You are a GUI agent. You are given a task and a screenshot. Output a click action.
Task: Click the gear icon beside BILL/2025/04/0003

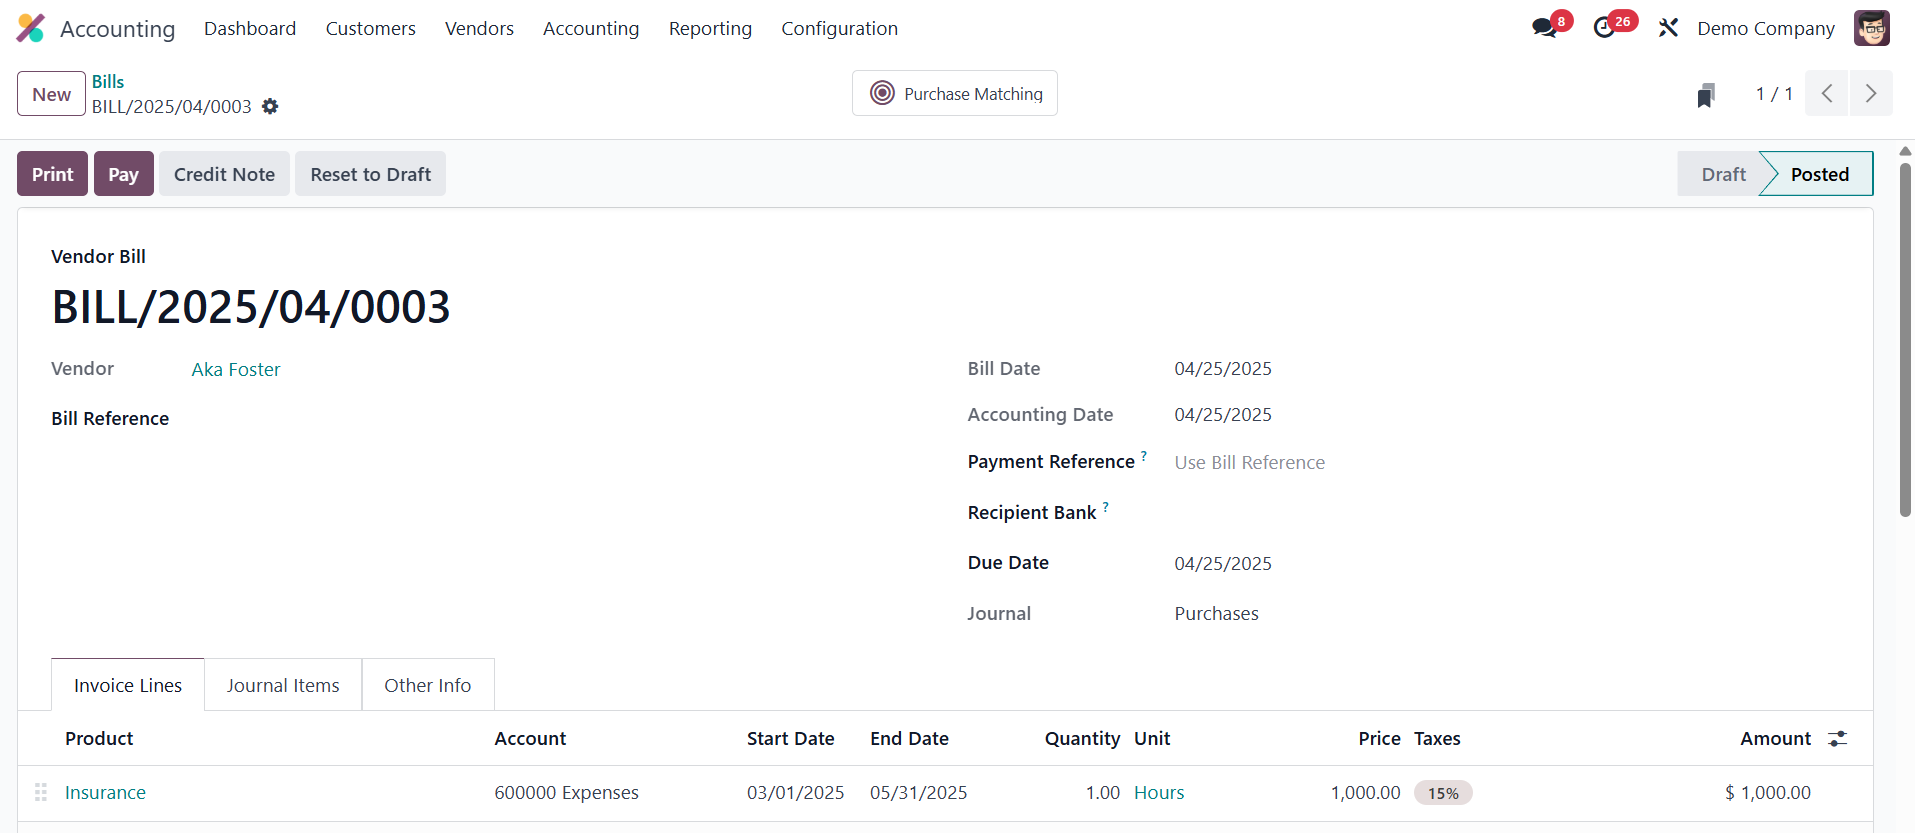pyautogui.click(x=270, y=106)
